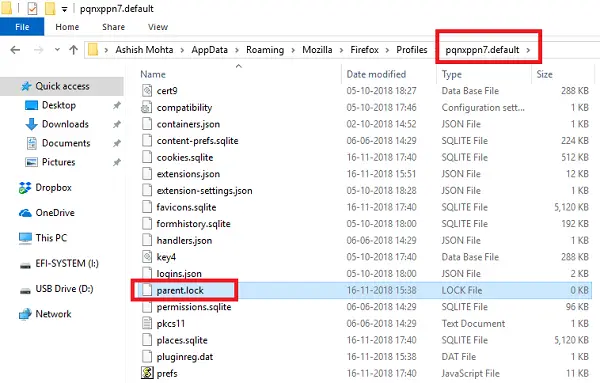Click the pkcs11 text document icon
This screenshot has height=383, width=600.
[147, 323]
